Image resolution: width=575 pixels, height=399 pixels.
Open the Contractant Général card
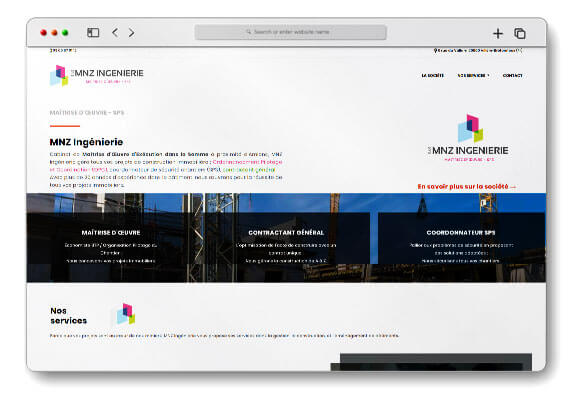[x=286, y=238]
